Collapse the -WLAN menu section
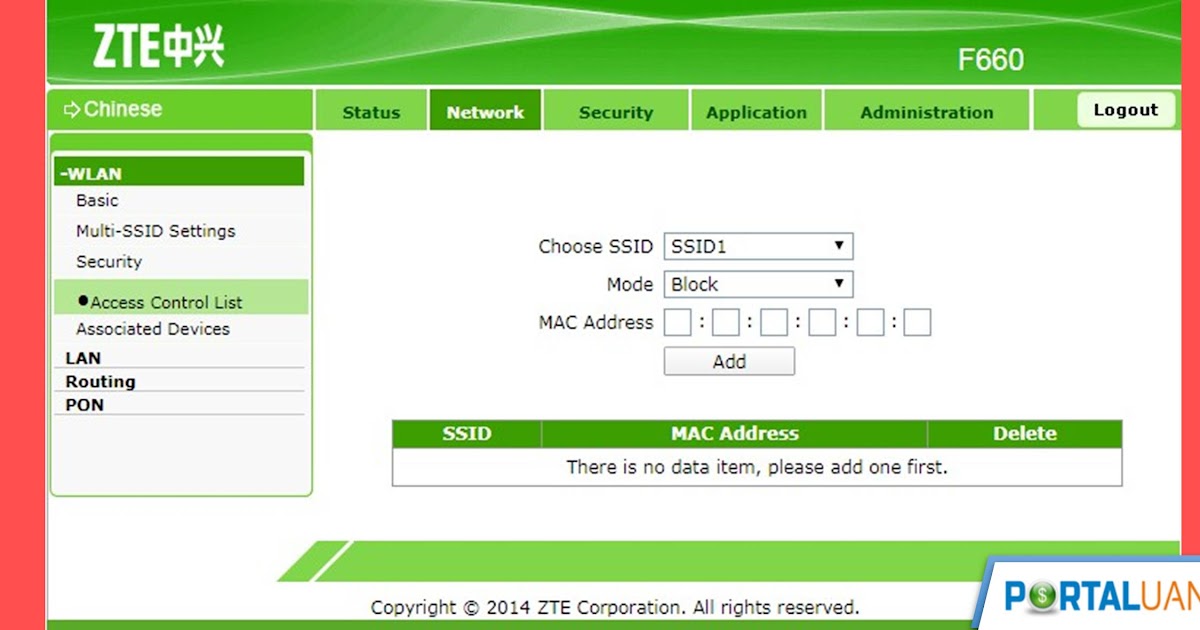This screenshot has height=630, width=1200. [x=179, y=173]
